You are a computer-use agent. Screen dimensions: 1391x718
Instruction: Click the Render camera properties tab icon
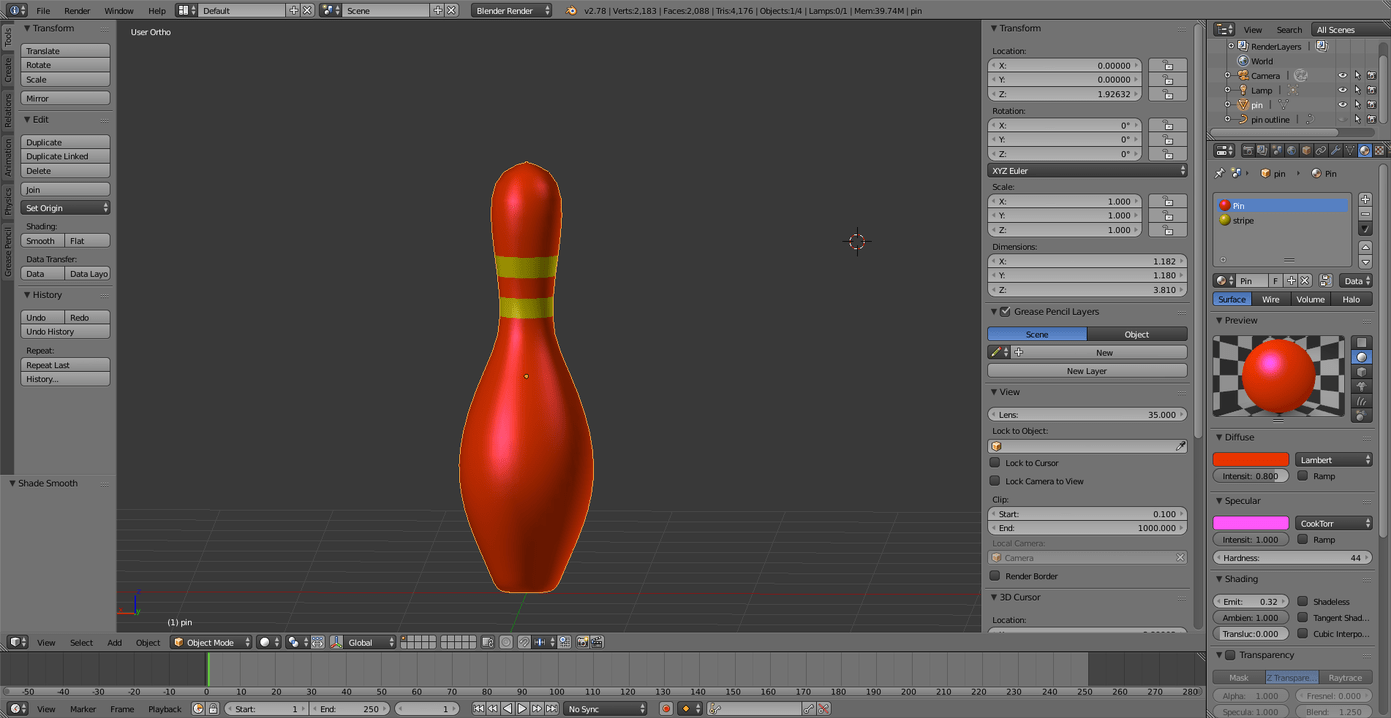point(1247,151)
